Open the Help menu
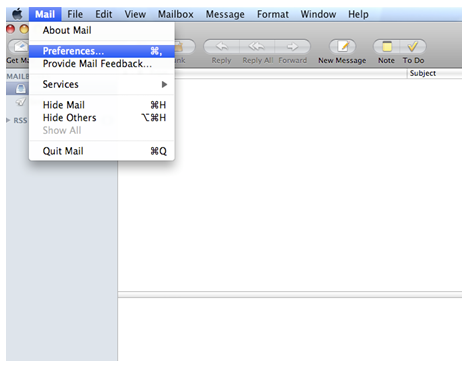Screen dimensions: 468x368 coord(358,14)
